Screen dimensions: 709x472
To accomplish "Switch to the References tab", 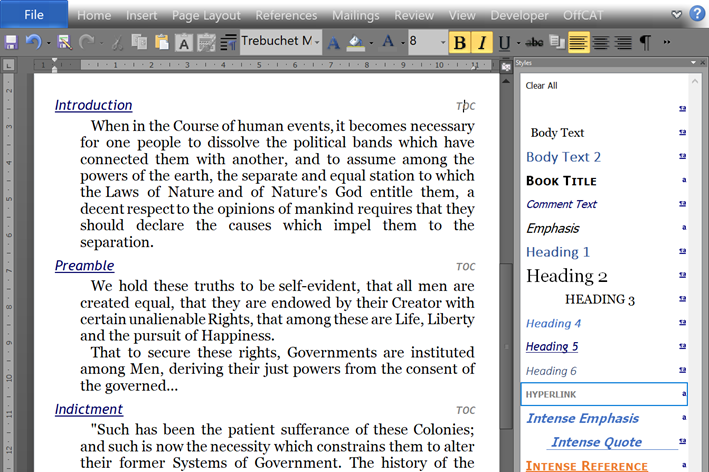I will click(286, 15).
